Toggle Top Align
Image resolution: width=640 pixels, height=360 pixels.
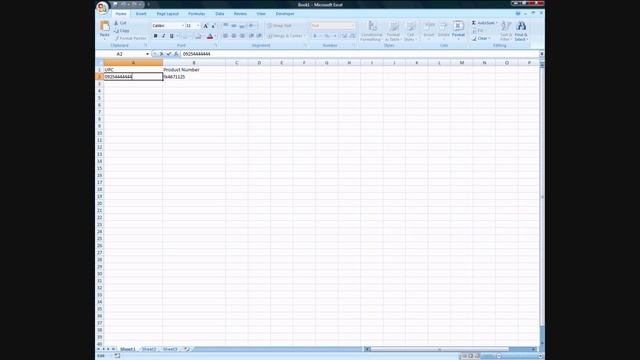[225, 26]
